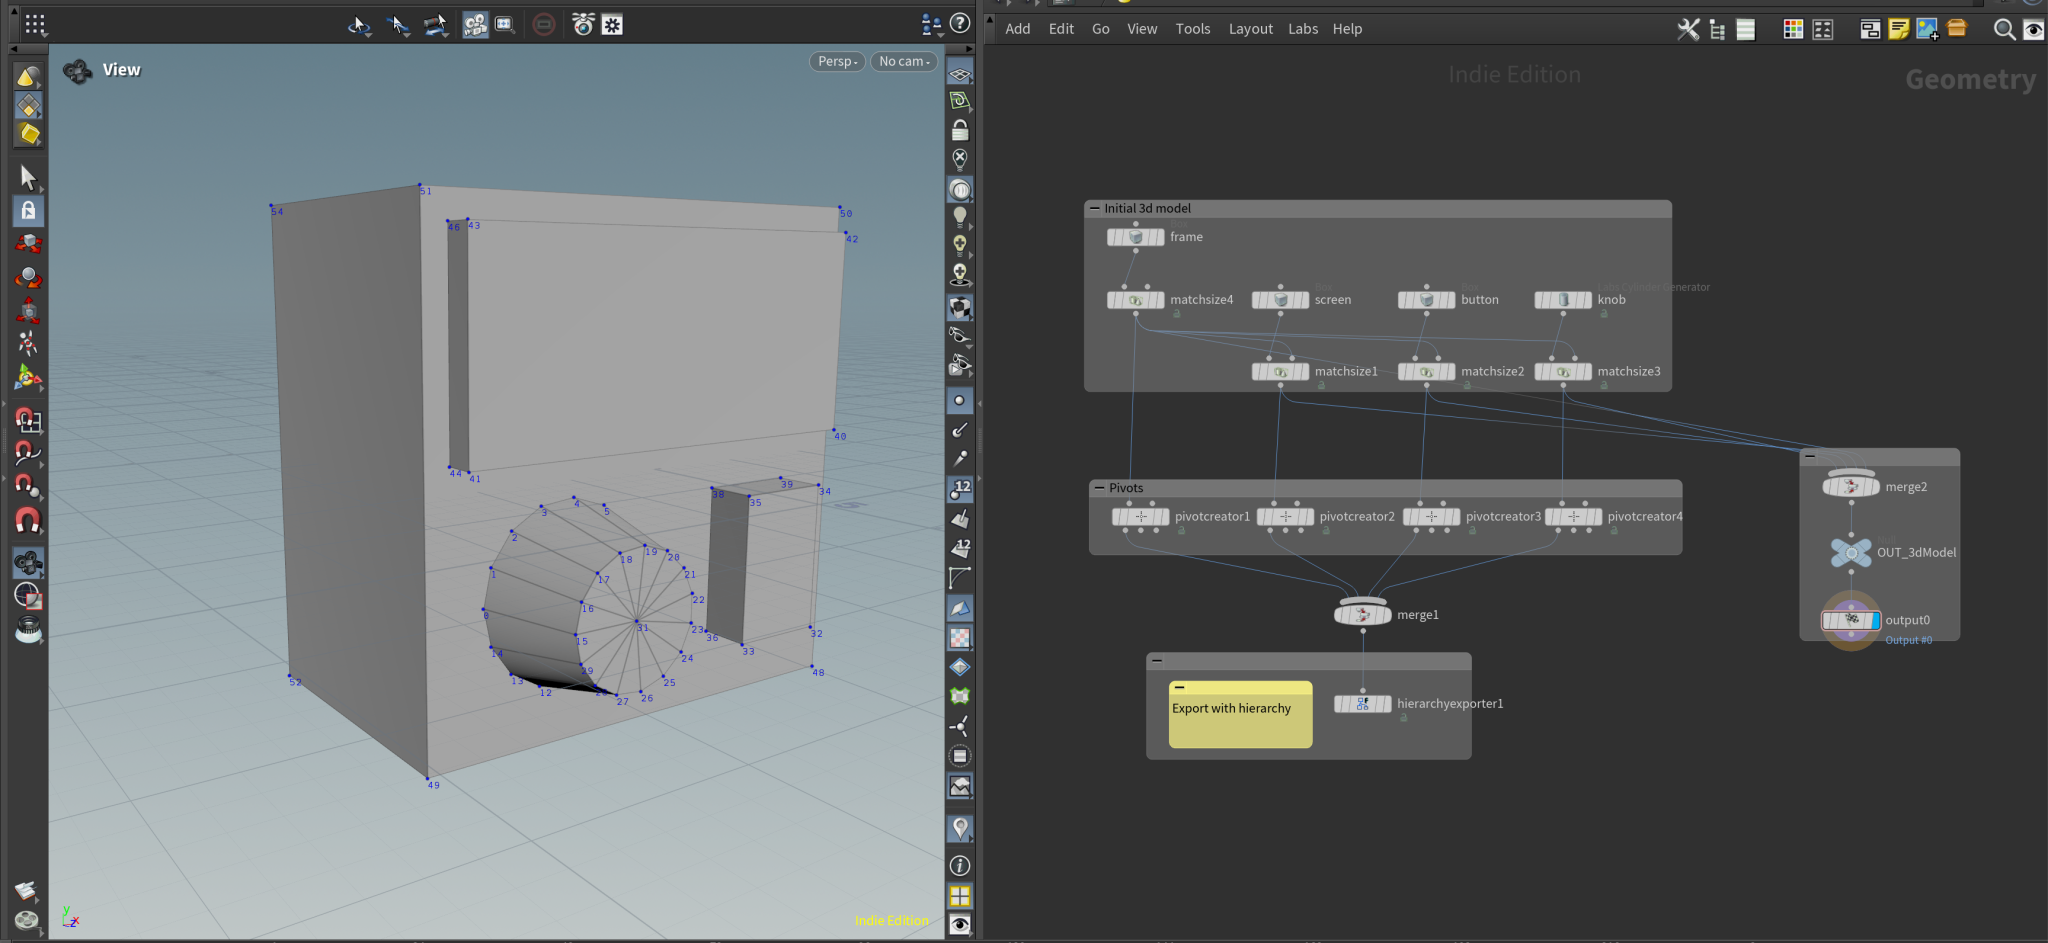Click the magnifying glass find-node icon

(2004, 29)
